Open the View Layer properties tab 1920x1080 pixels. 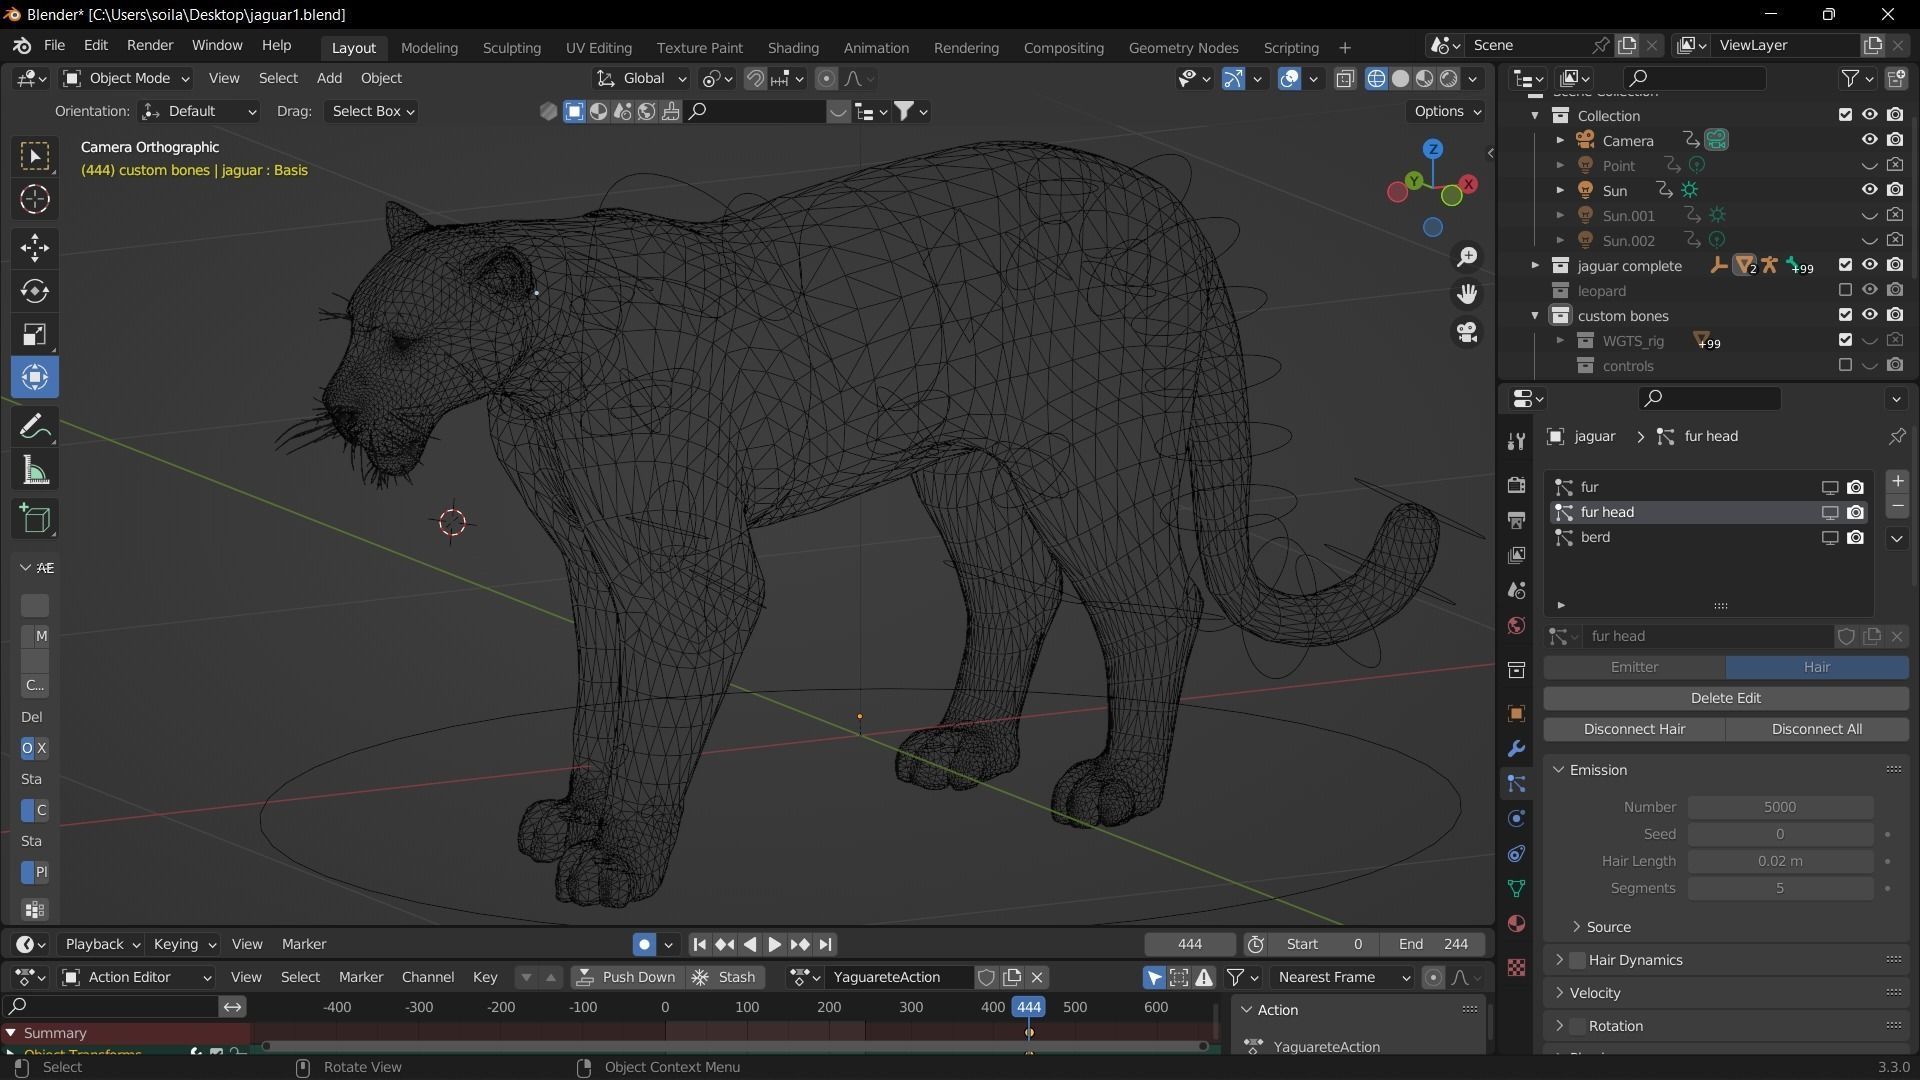point(1516,555)
